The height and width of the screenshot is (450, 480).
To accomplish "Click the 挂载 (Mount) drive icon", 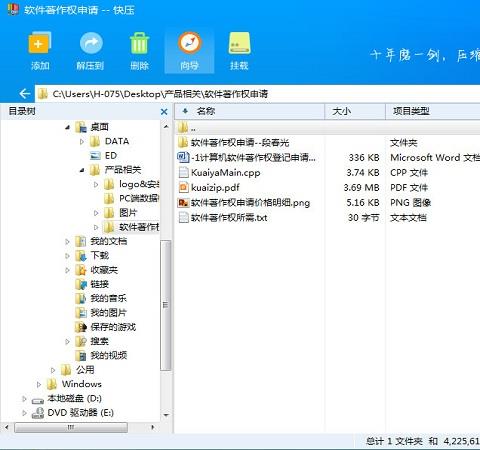I will (239, 43).
